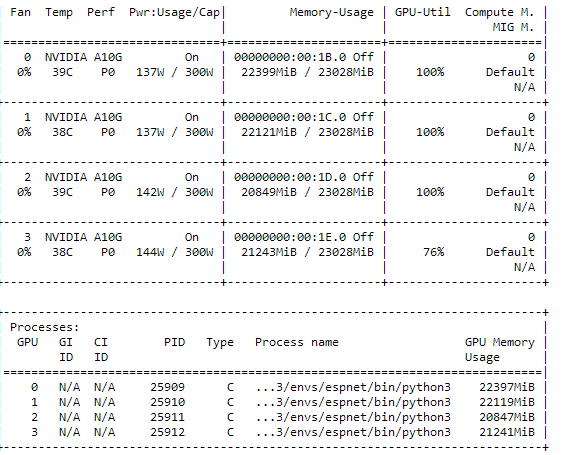
Task: Click the 'PID' column header
Action: [x=175, y=342]
